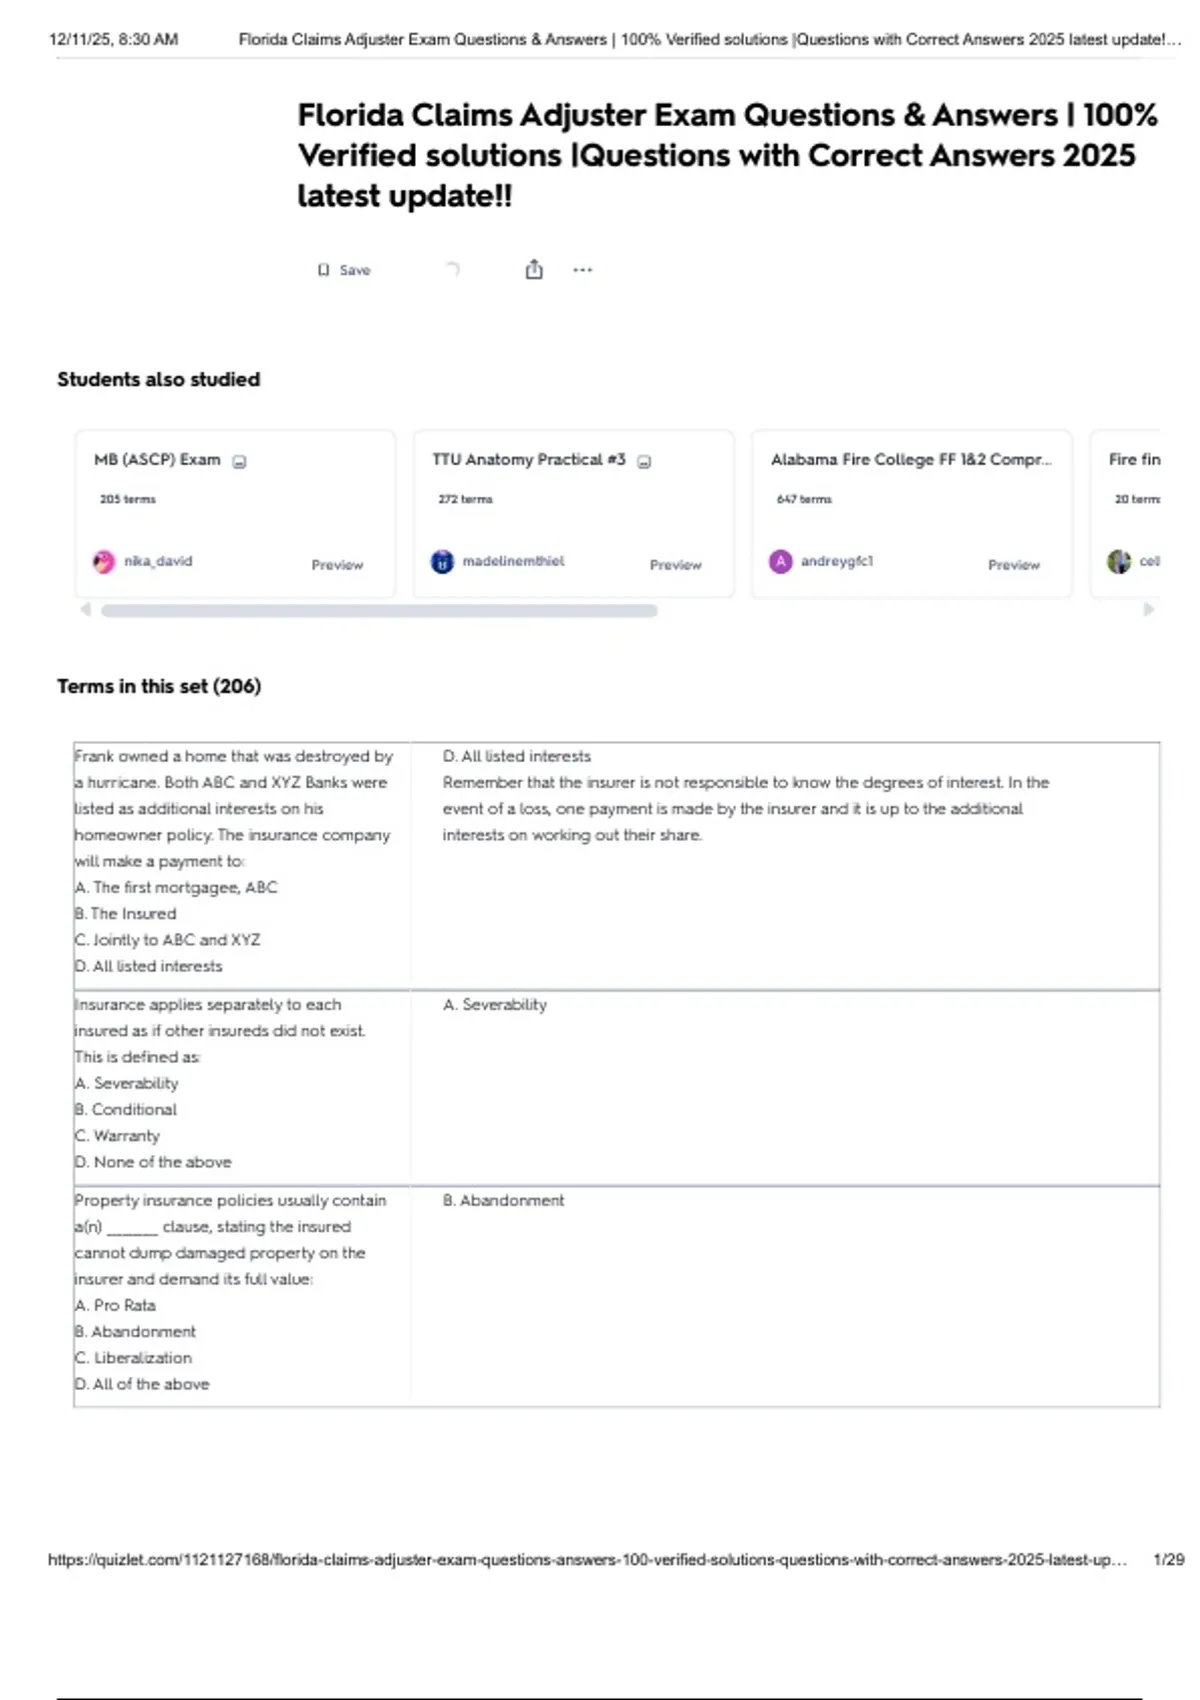Click the avatar on the partially visible Fire card
This screenshot has height=1700, width=1200.
tap(1119, 562)
